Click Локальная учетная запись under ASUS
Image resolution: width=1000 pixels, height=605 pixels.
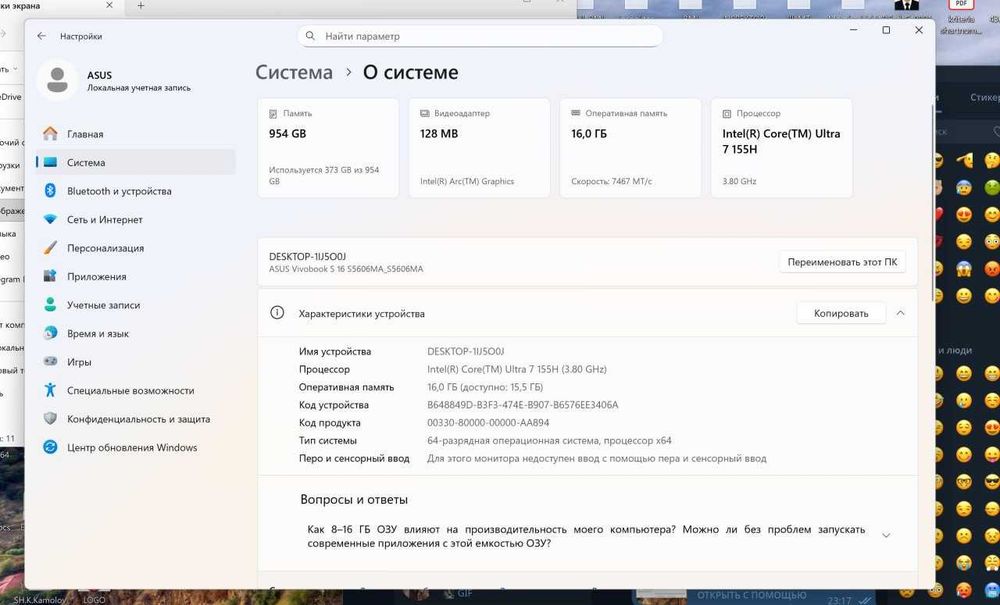[138, 88]
